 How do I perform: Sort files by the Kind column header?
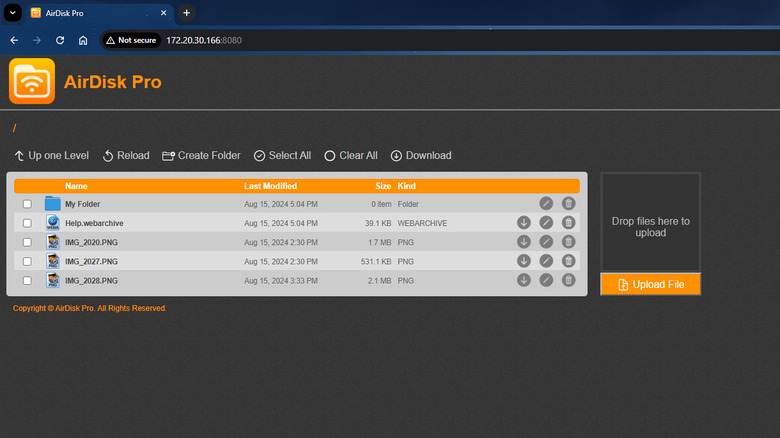pyautogui.click(x=406, y=186)
